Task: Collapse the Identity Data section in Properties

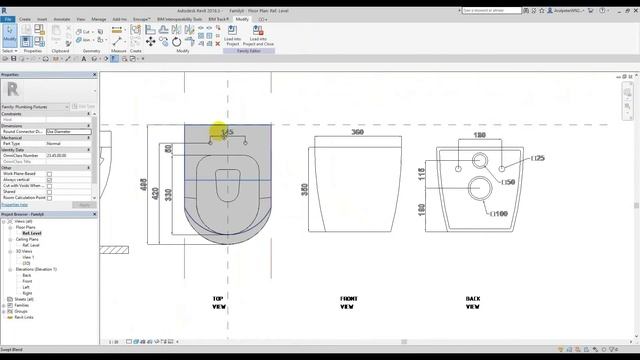Action: 89,150
